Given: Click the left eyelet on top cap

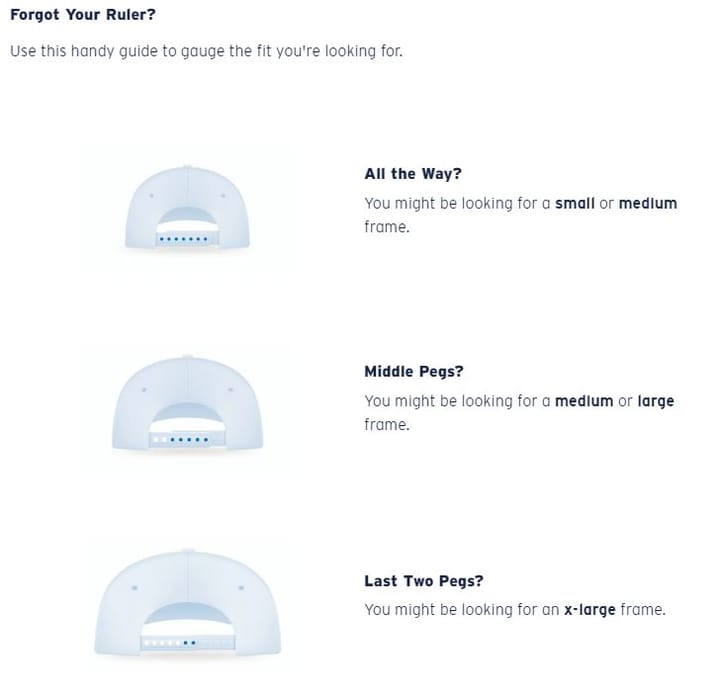Looking at the screenshot, I should coord(152,196).
